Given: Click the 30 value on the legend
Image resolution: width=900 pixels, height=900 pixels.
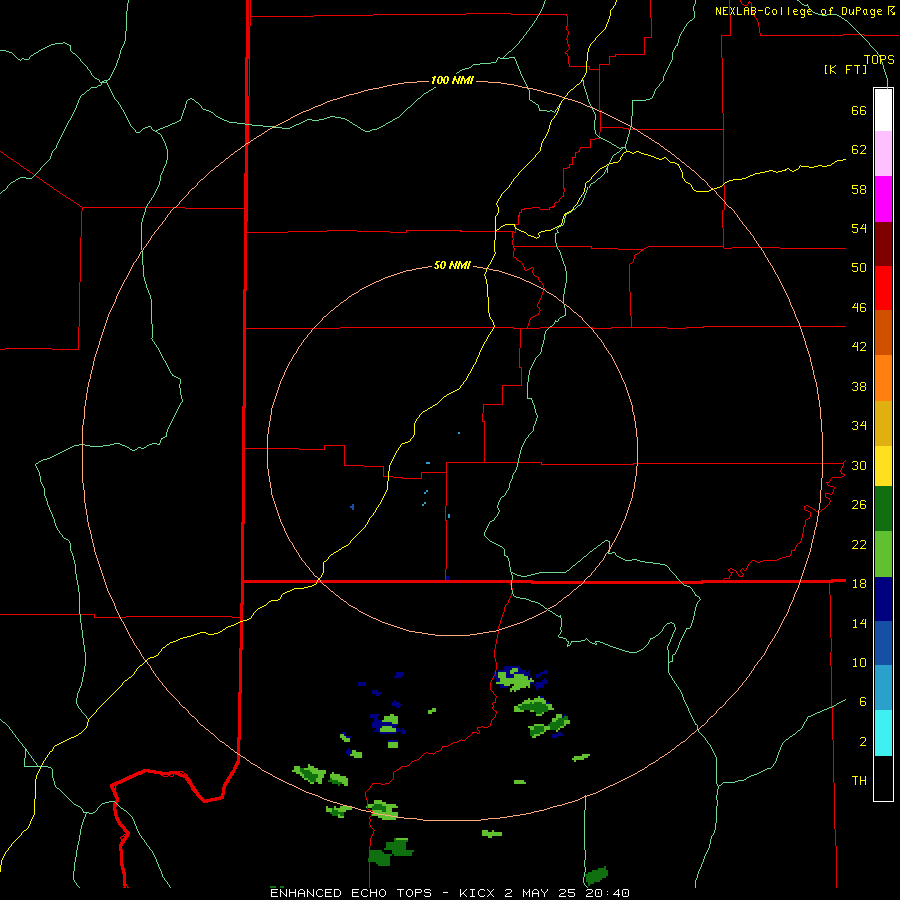Looking at the screenshot, I should [859, 465].
